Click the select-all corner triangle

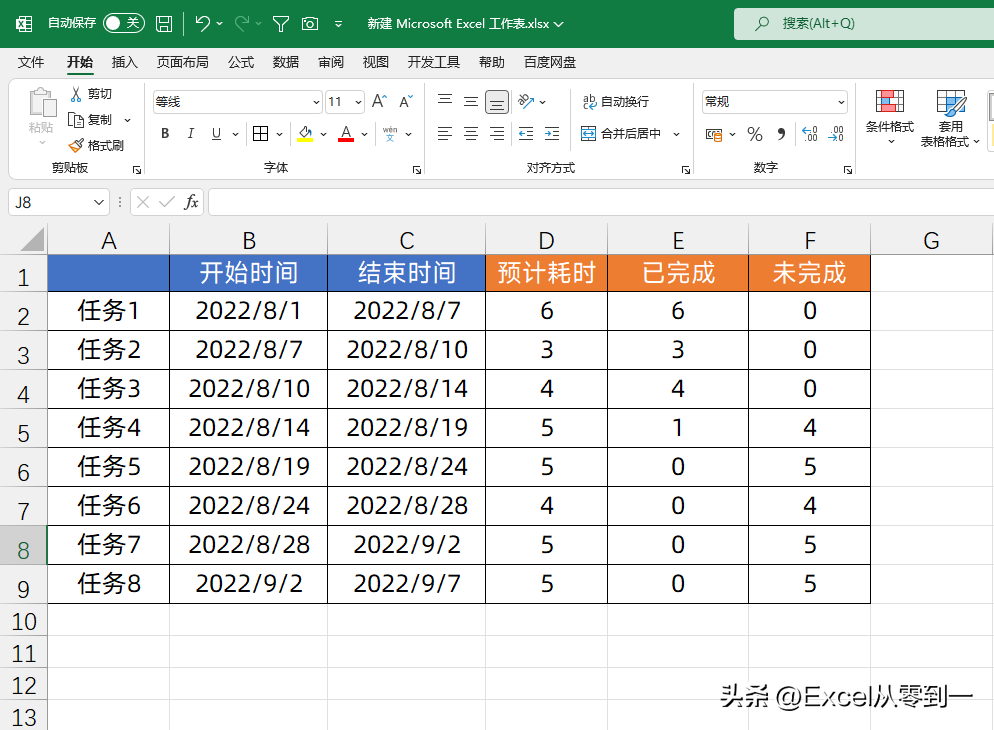coord(32,240)
